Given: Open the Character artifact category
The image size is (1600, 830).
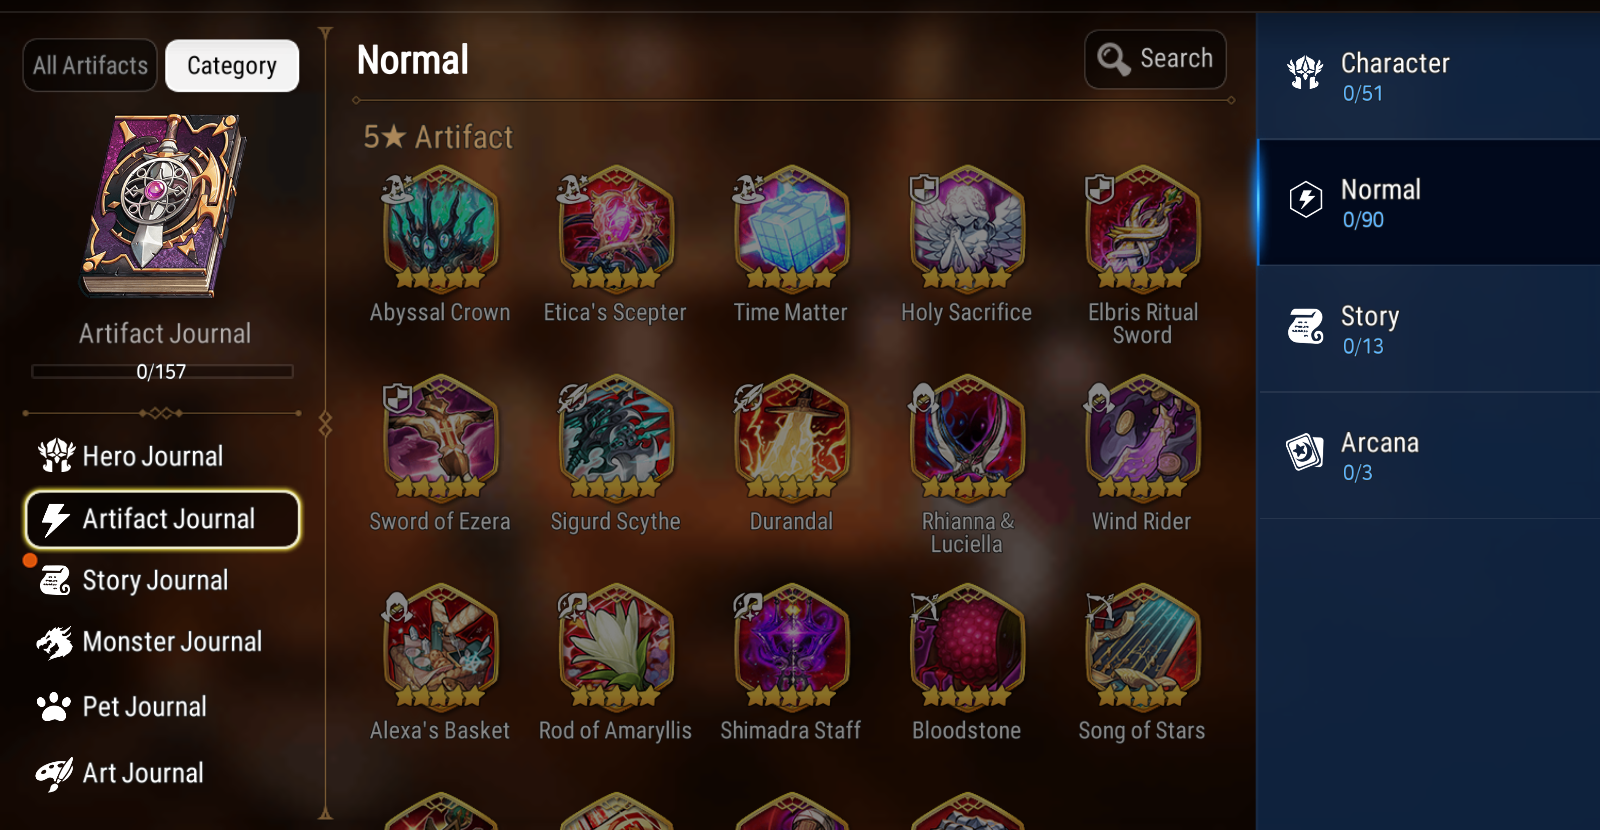Looking at the screenshot, I should point(1428,76).
